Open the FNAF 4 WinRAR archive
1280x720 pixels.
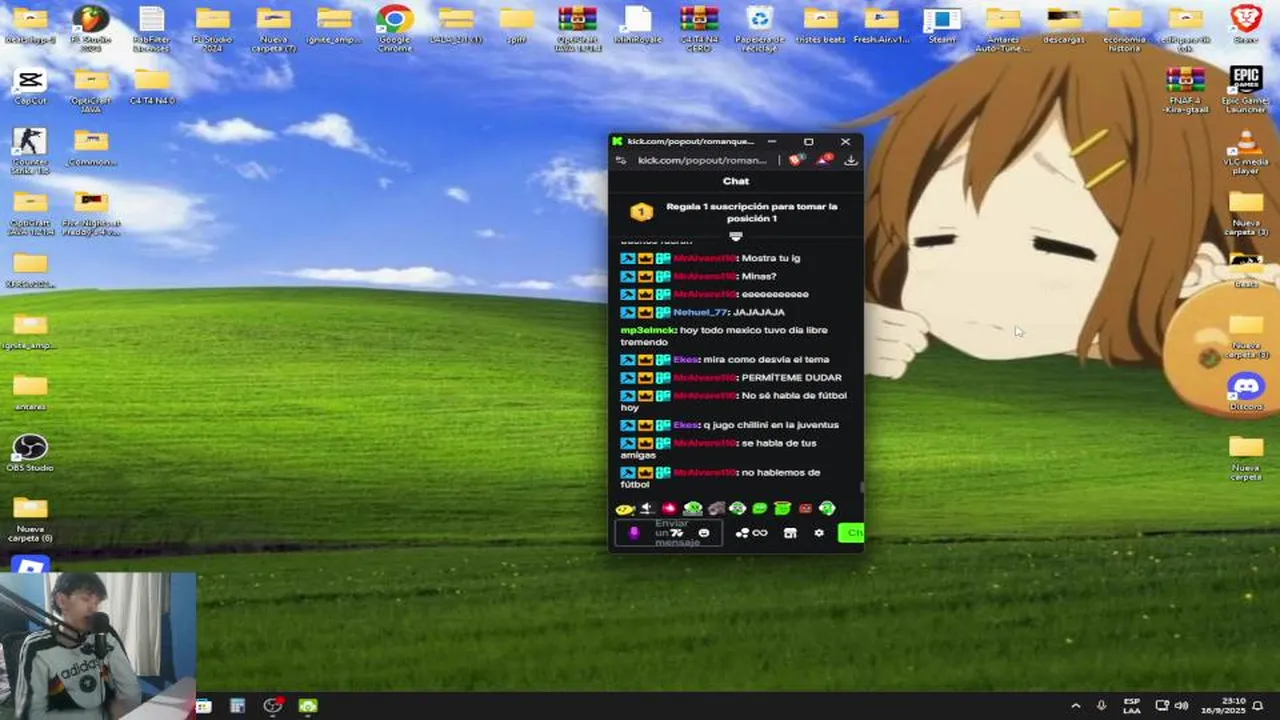coord(1185,90)
